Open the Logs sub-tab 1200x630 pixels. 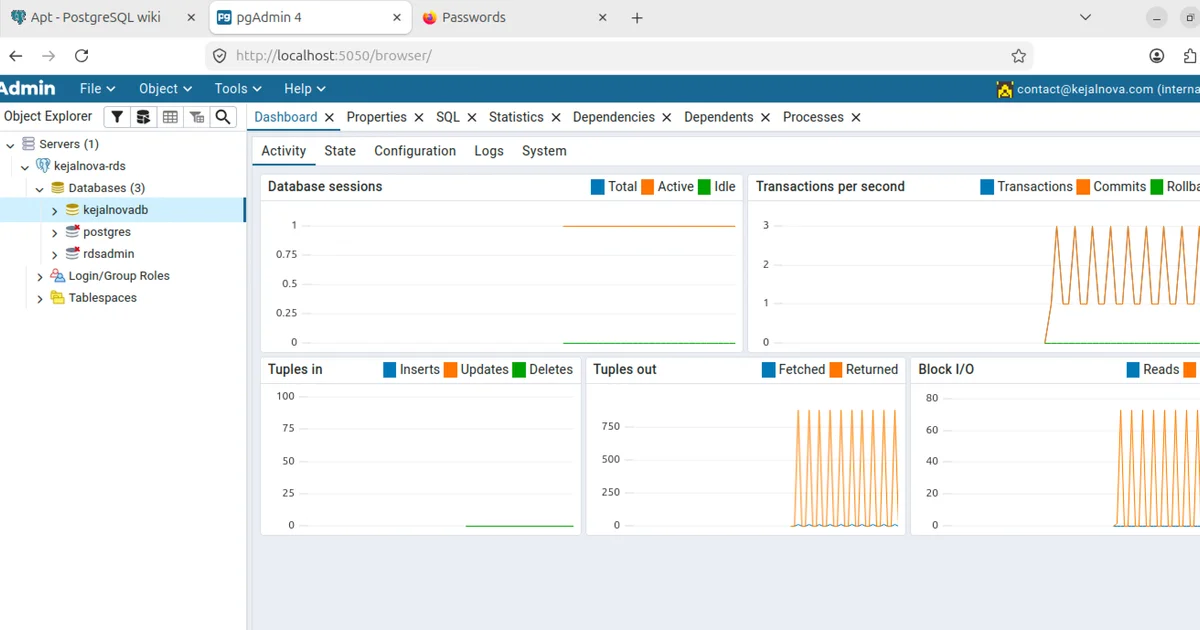click(x=489, y=151)
